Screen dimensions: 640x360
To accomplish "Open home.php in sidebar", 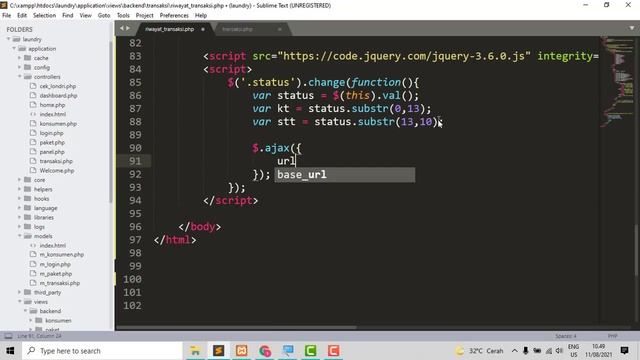I will 52,105.
